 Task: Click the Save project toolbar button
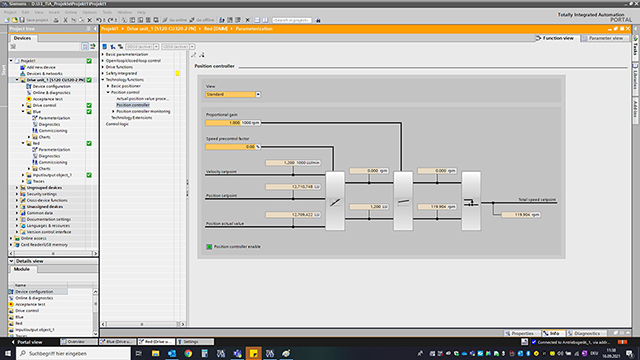[33, 20]
